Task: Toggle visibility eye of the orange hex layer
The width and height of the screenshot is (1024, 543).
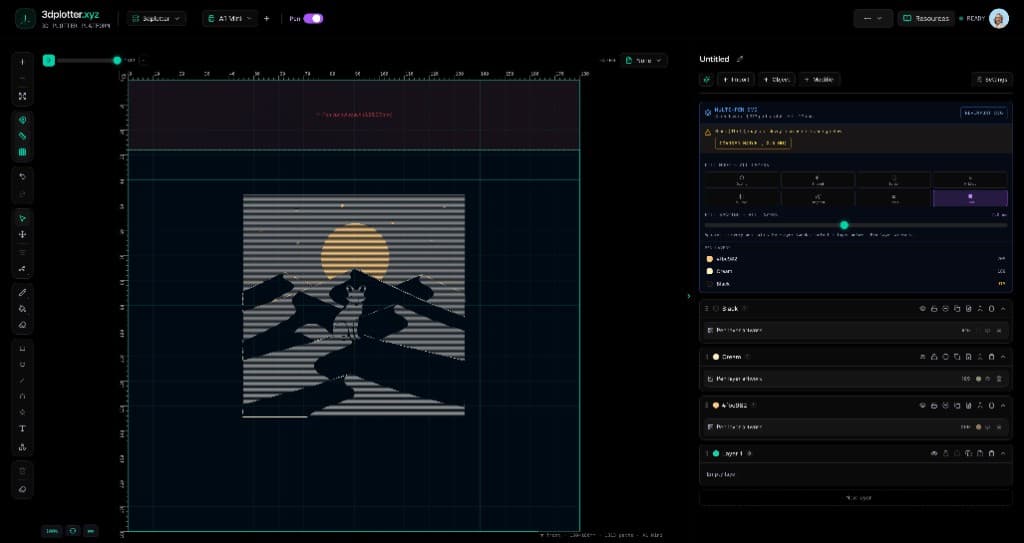Action: (x=923, y=405)
